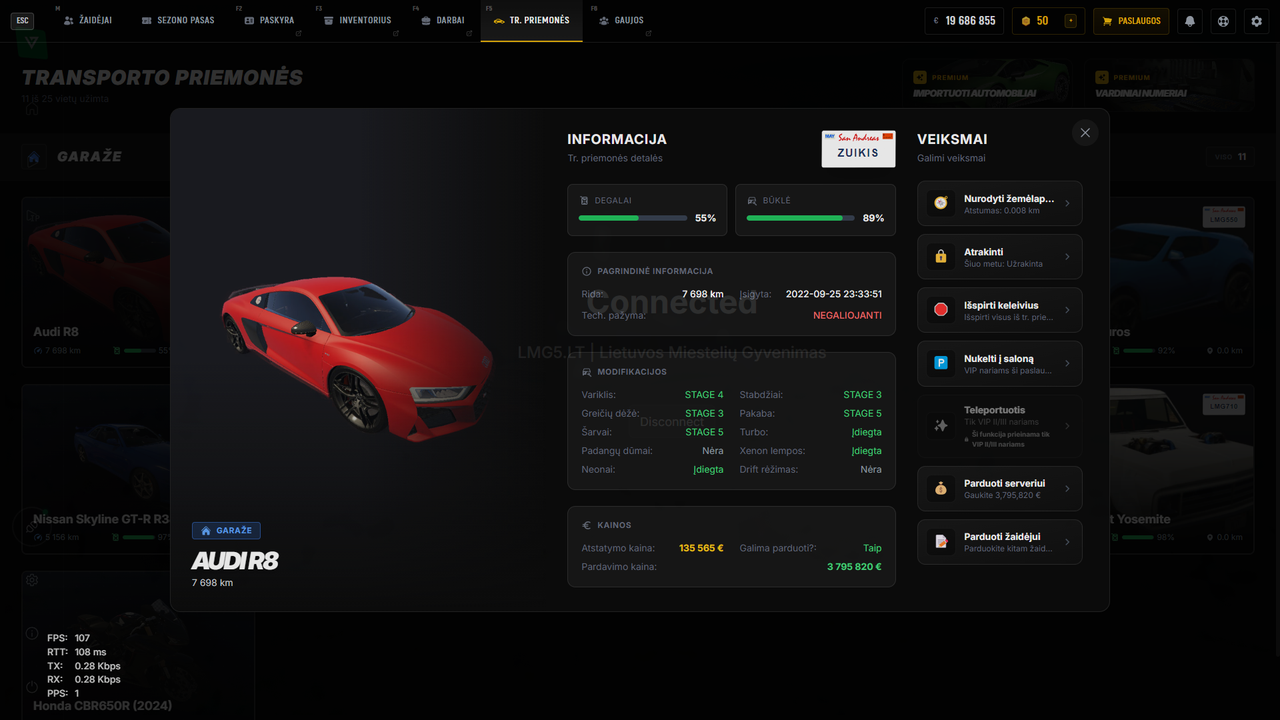The image size is (1280, 720).
Task: Select the Darbai tab
Action: [x=443, y=20]
